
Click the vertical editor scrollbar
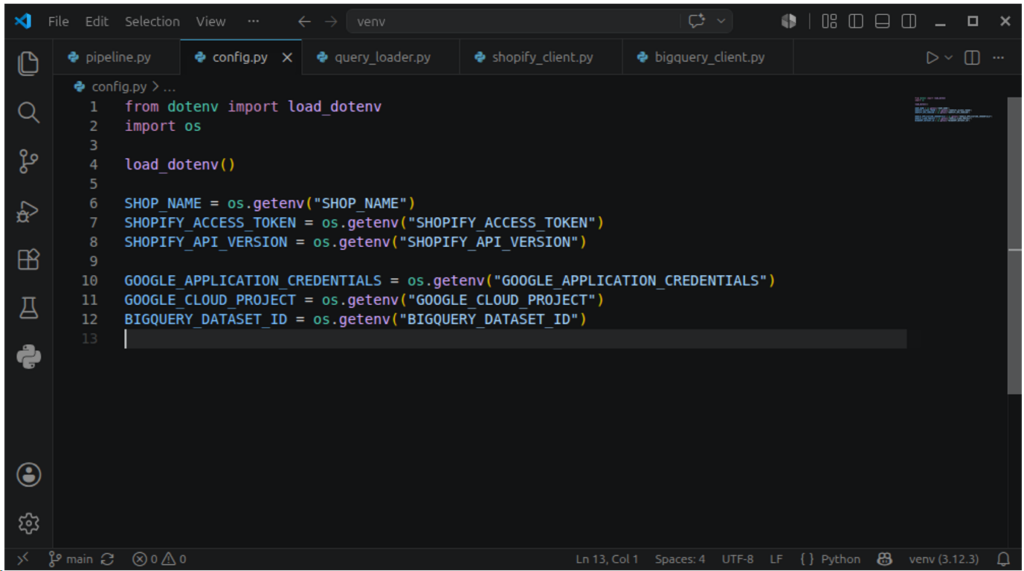click(x=1014, y=245)
